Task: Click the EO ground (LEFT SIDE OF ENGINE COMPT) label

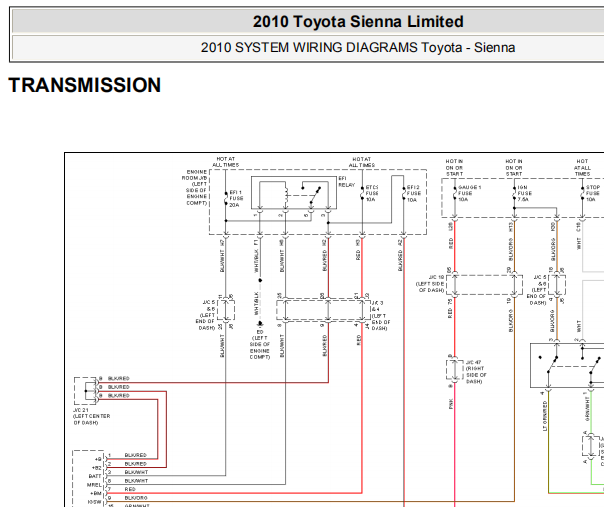Action: 260,344
